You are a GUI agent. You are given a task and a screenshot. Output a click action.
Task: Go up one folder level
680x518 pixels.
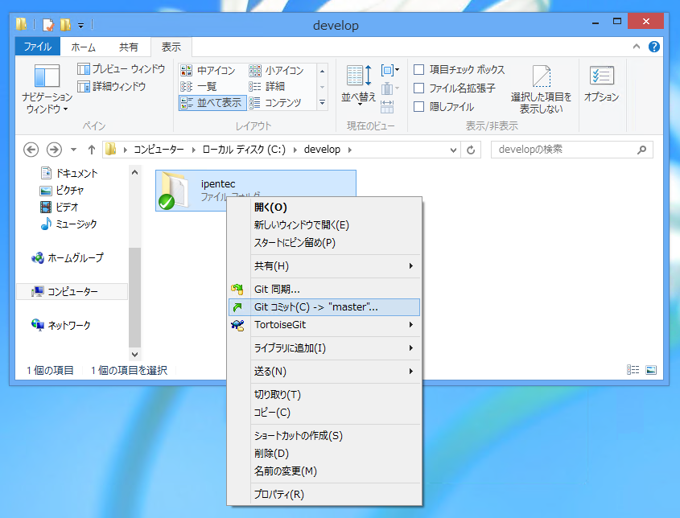[91, 150]
